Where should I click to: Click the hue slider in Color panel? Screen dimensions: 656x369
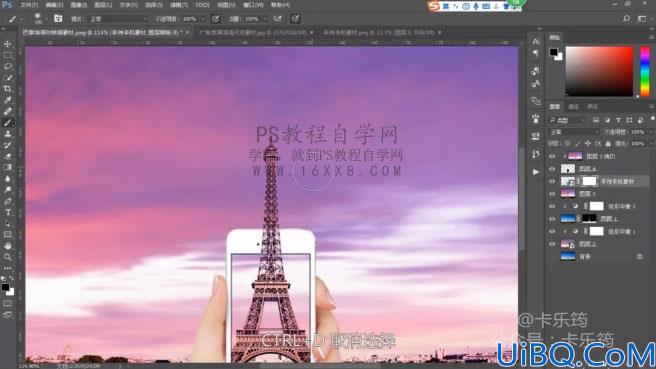[645, 72]
